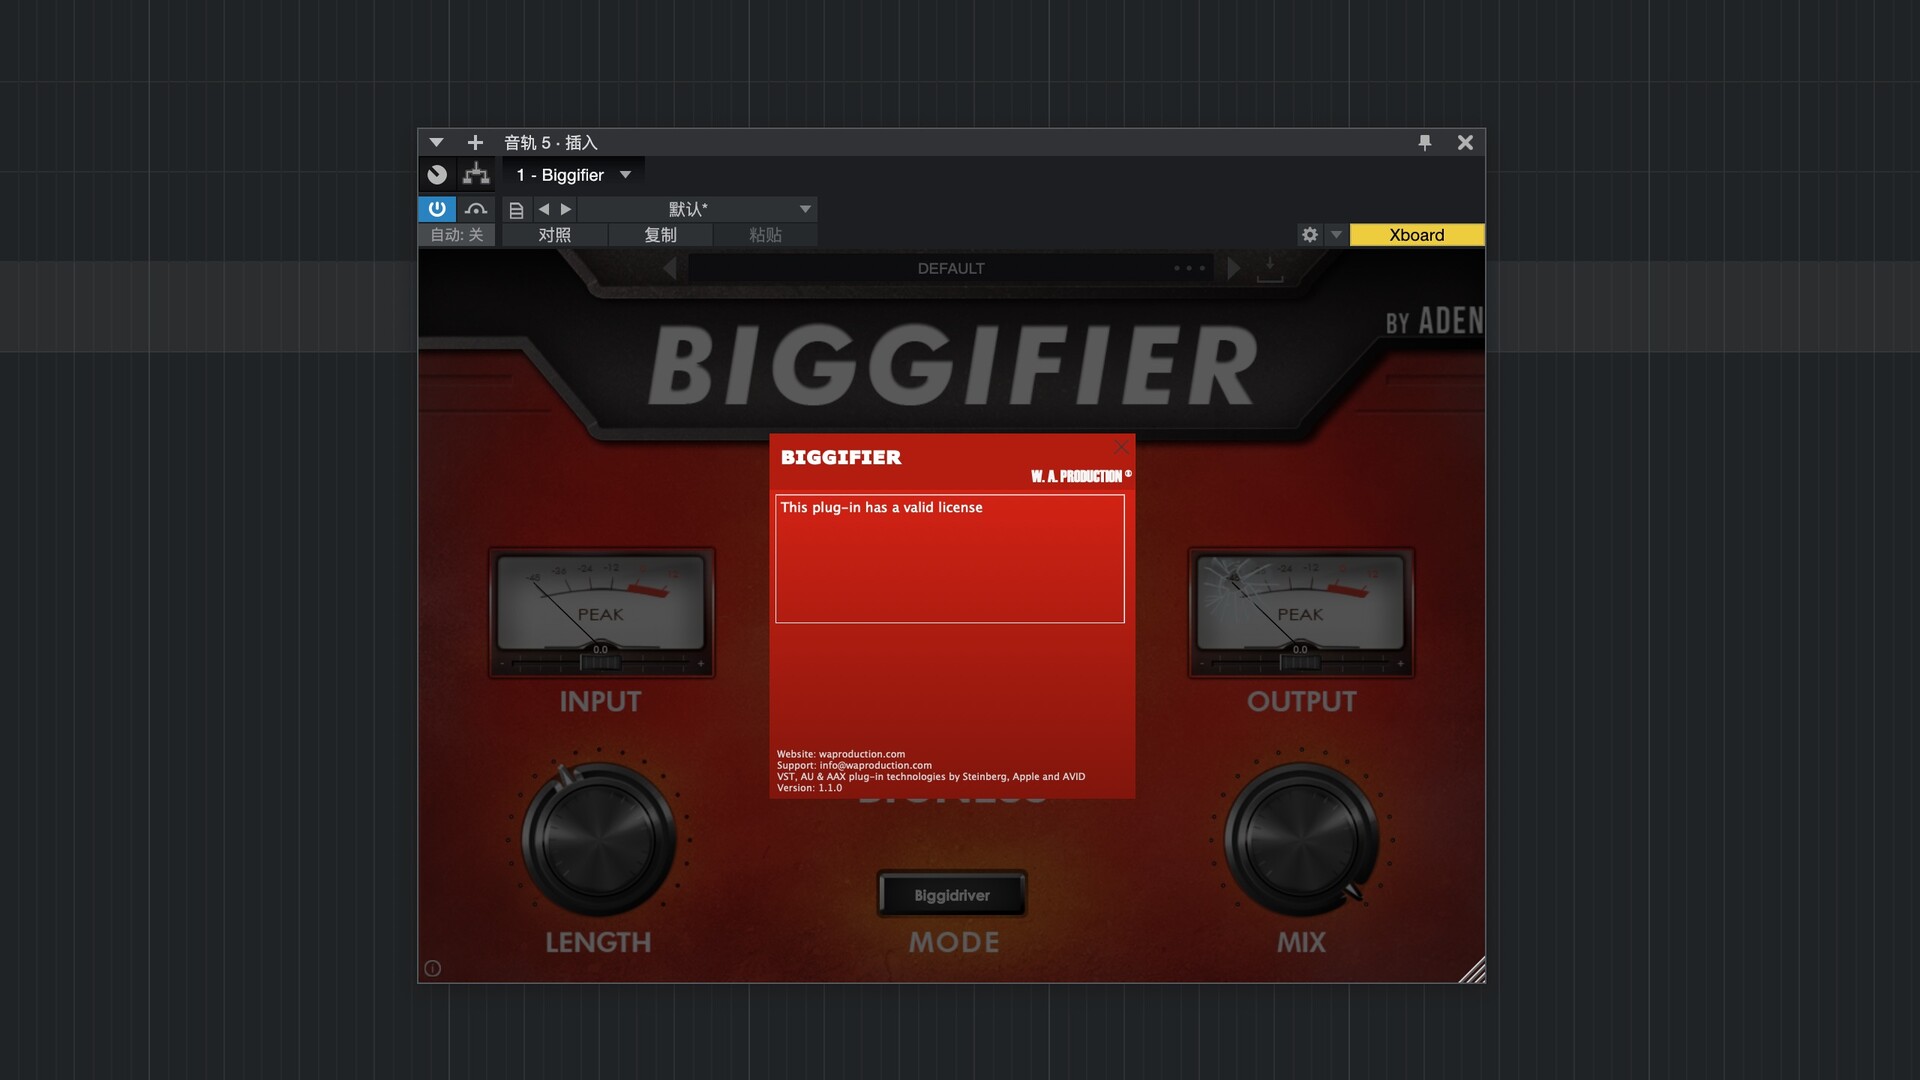Open the preset file menu icon
Image resolution: width=1920 pixels, height=1080 pixels.
(x=516, y=210)
